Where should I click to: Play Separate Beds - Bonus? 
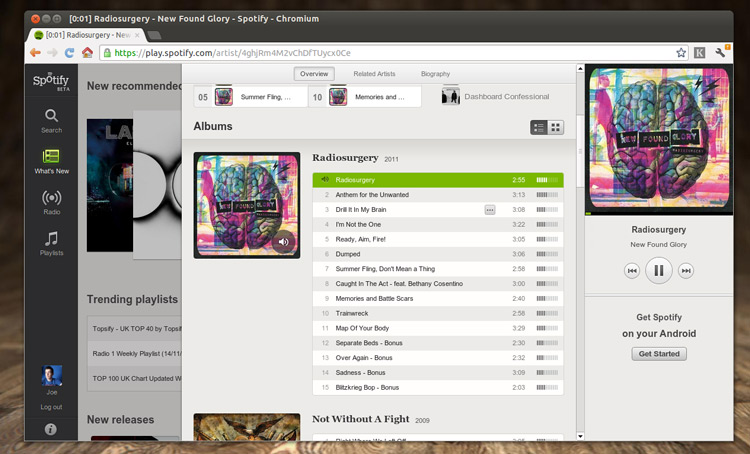pos(438,343)
